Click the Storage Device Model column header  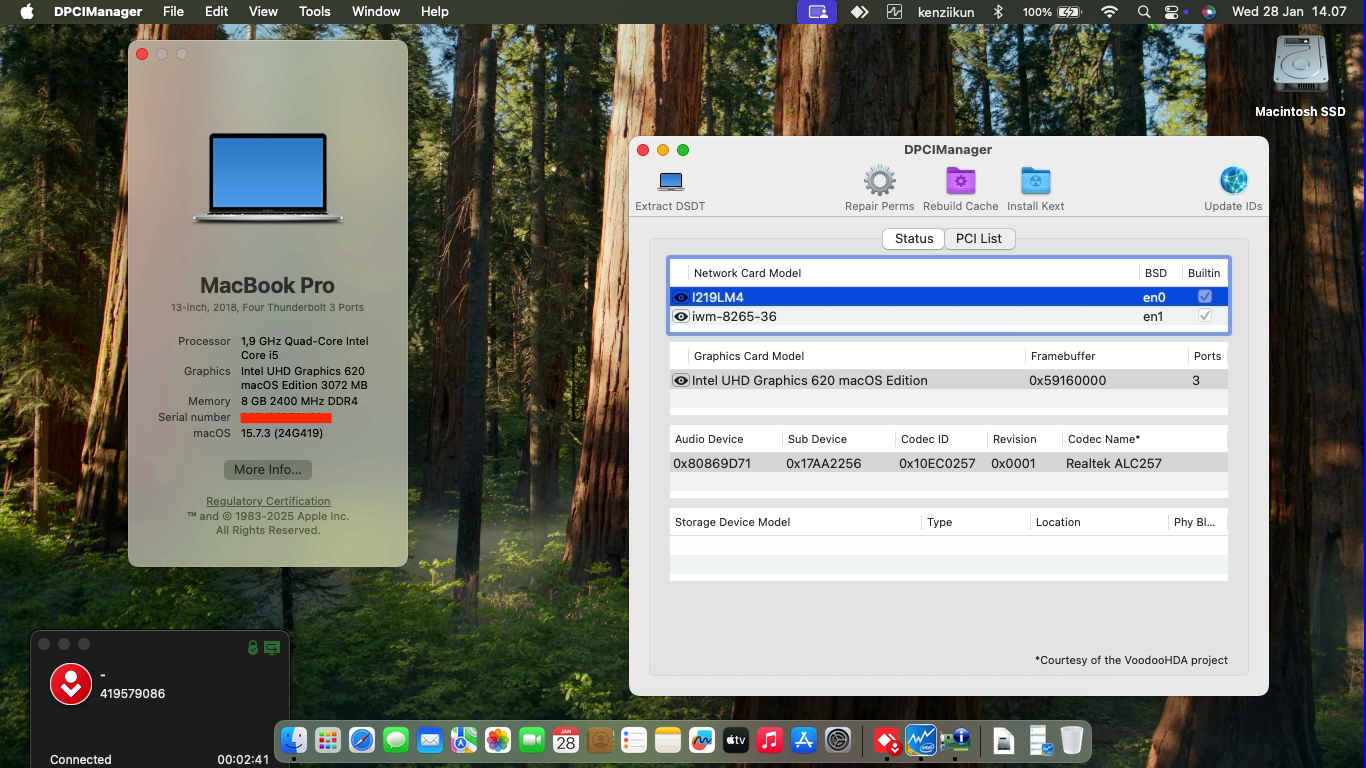tap(732, 522)
